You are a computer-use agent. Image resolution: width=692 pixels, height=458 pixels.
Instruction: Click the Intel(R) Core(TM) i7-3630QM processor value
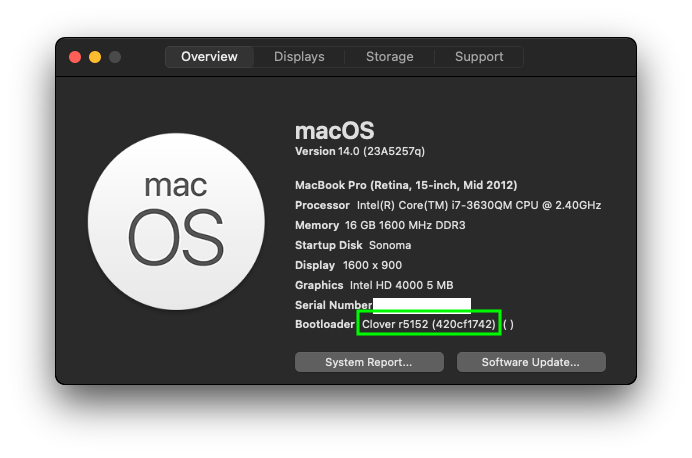tap(479, 205)
